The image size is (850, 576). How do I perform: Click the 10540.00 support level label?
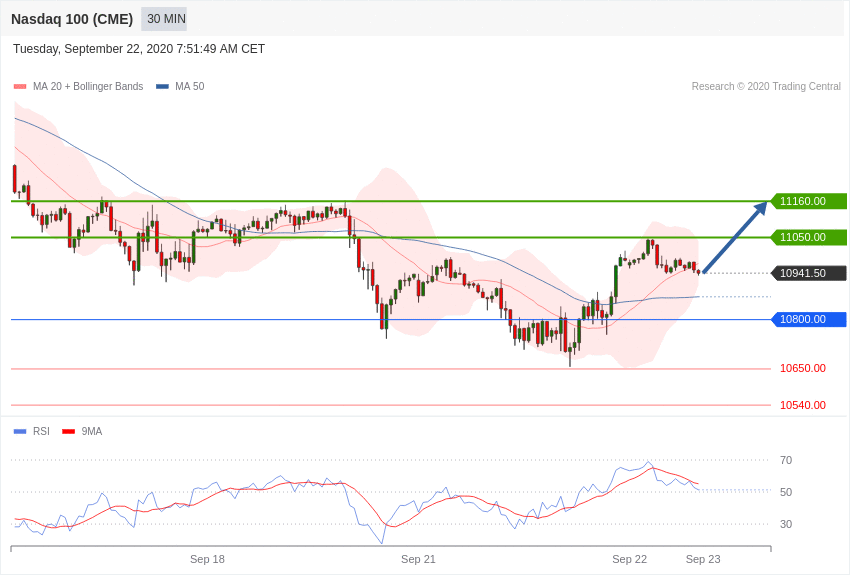click(803, 405)
